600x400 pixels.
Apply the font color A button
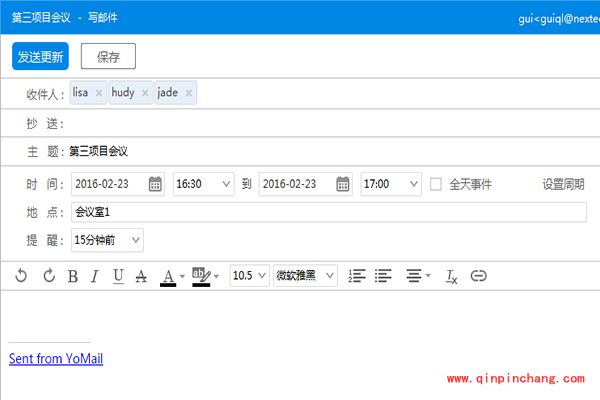(168, 277)
